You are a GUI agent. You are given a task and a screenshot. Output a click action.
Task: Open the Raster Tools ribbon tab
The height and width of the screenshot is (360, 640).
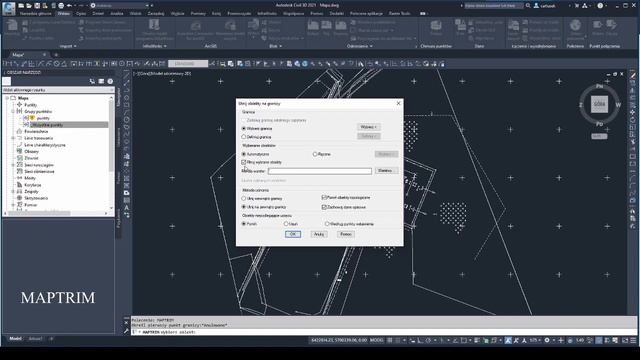click(400, 13)
